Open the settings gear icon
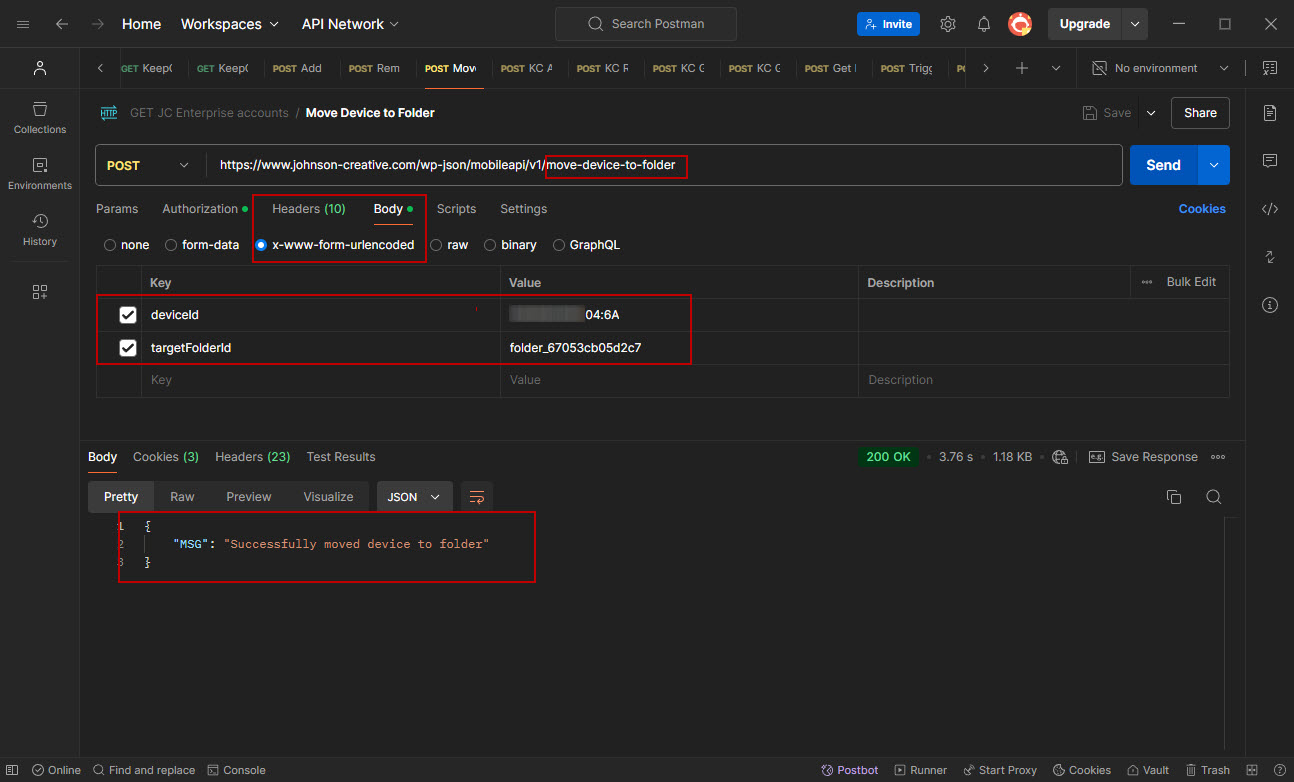The image size is (1294, 782). click(948, 24)
